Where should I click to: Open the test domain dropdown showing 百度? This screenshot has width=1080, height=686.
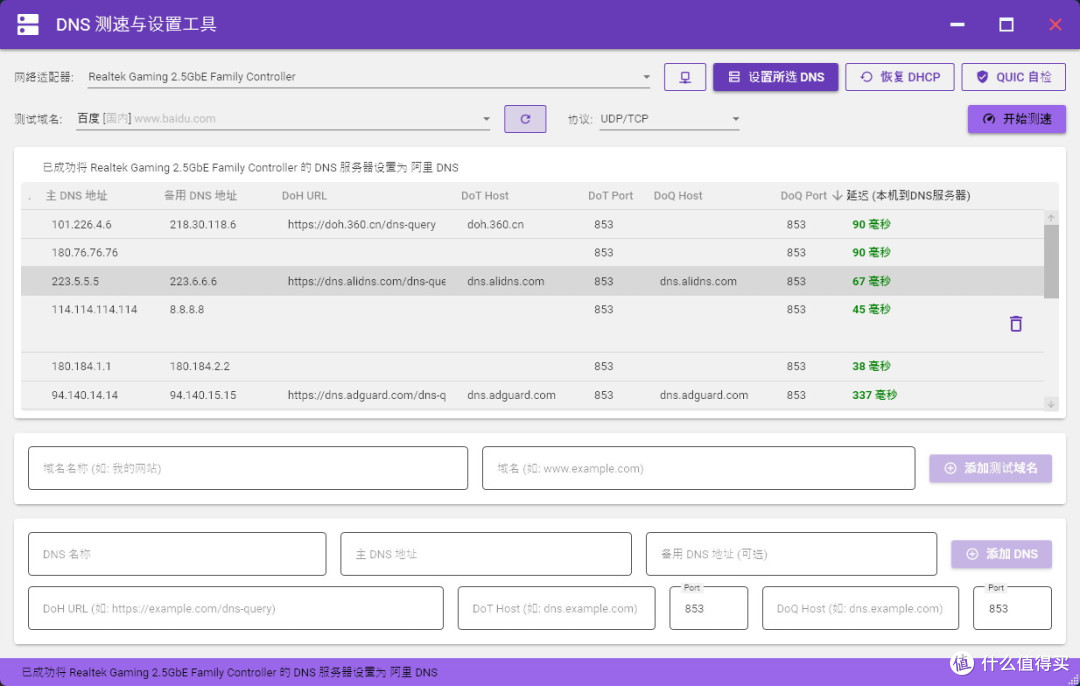tap(283, 118)
